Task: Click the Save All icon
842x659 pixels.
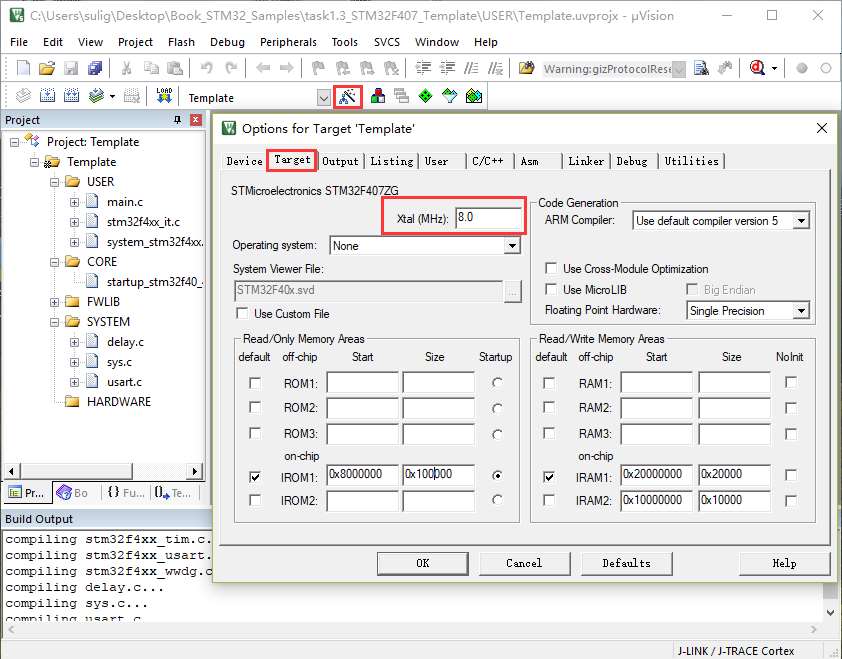Action: 95,68
